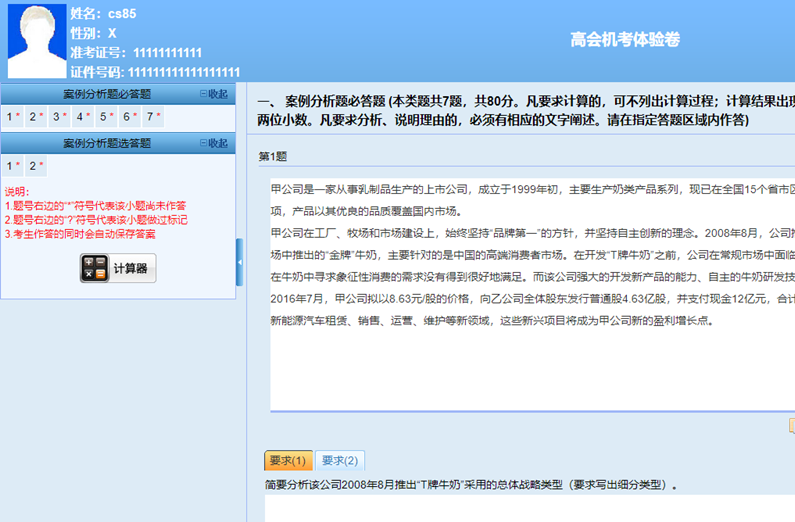This screenshot has width=795, height=522.
Task: Go to required question 6
Action: [x=129, y=117]
